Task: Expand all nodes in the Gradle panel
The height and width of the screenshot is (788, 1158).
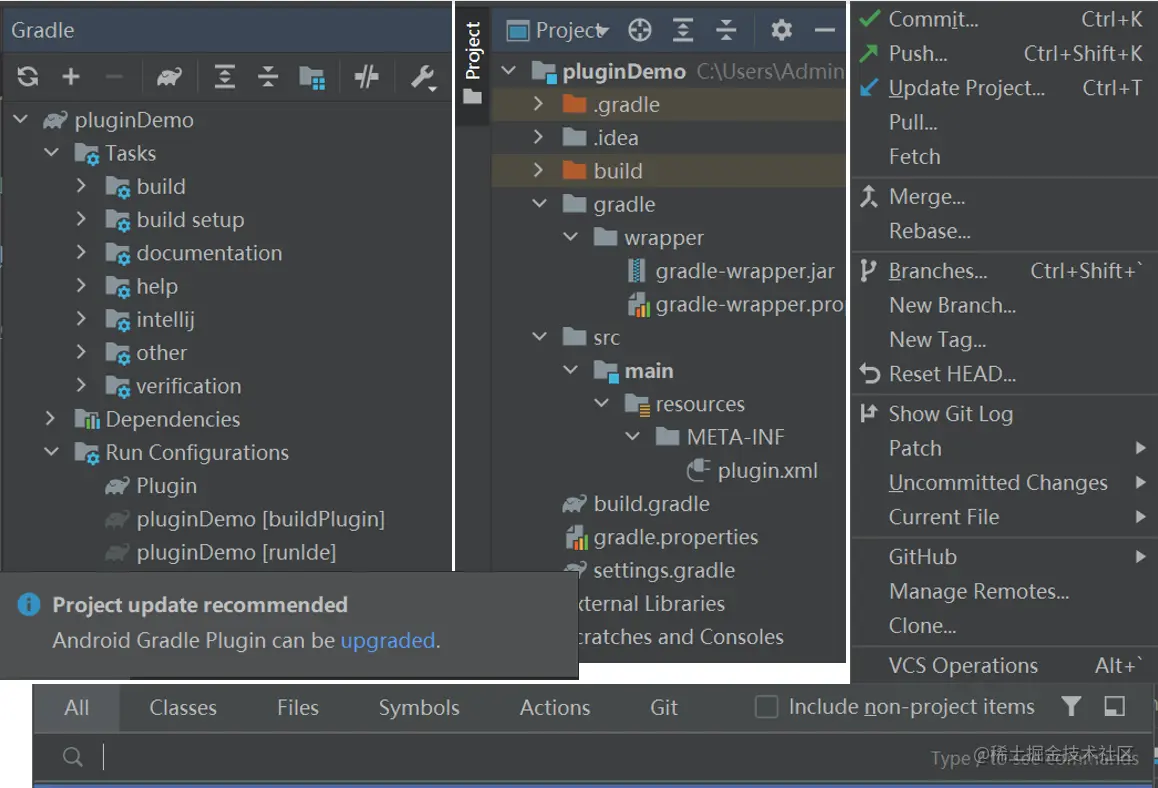Action: pyautogui.click(x=225, y=76)
